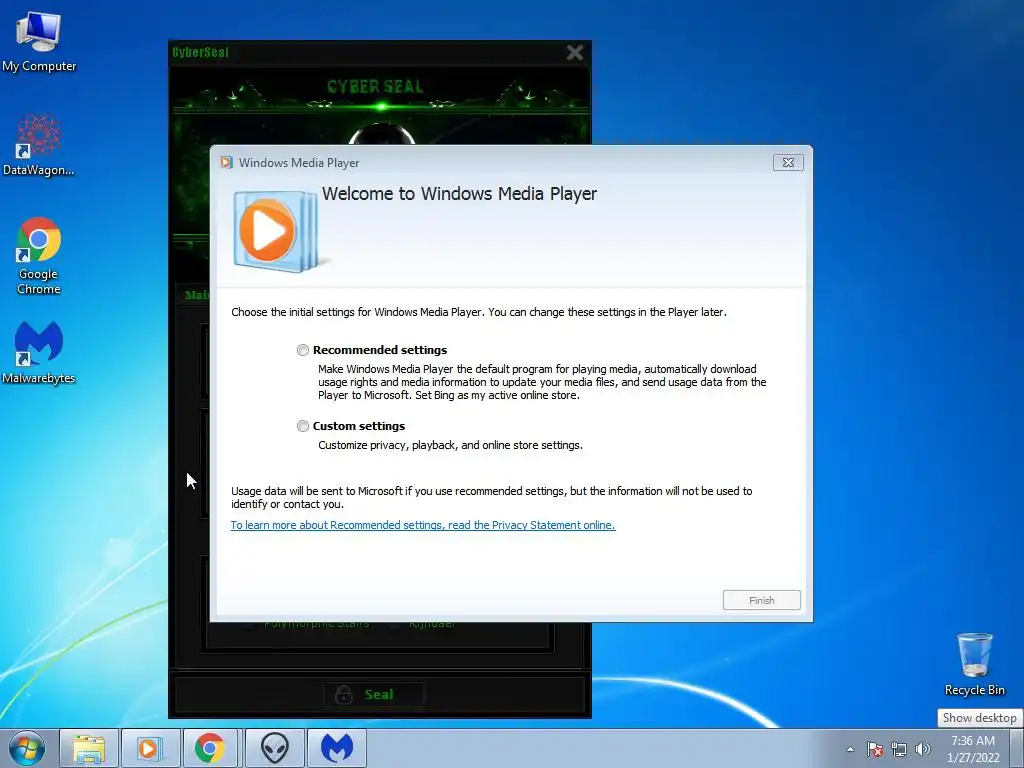1024x768 pixels.
Task: Open the Windows Start menu
Action: (x=26, y=748)
